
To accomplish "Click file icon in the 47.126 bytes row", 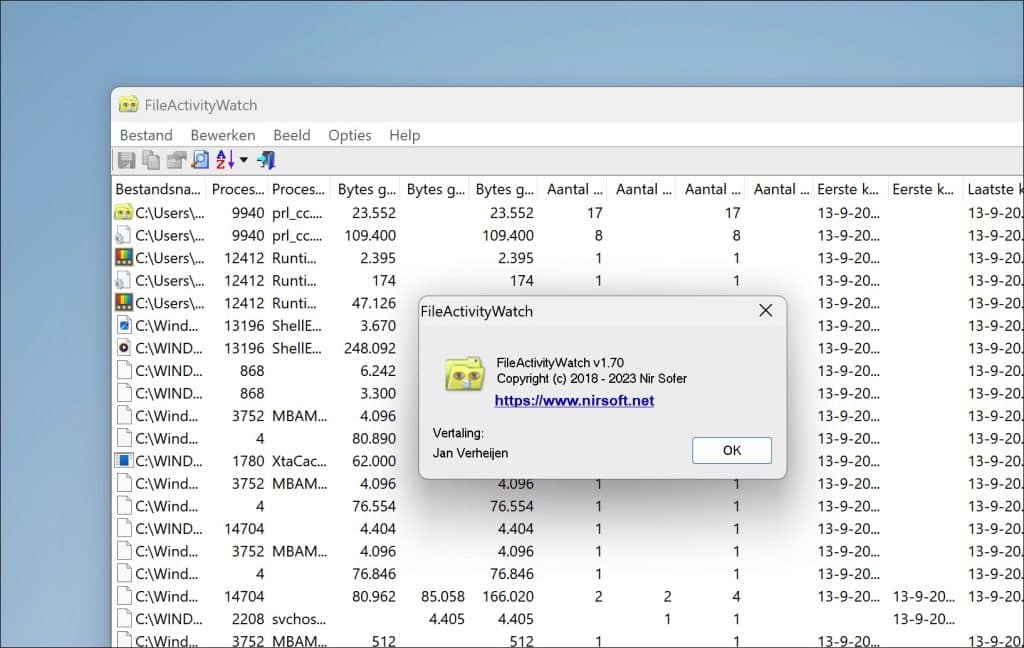I will pyautogui.click(x=123, y=302).
